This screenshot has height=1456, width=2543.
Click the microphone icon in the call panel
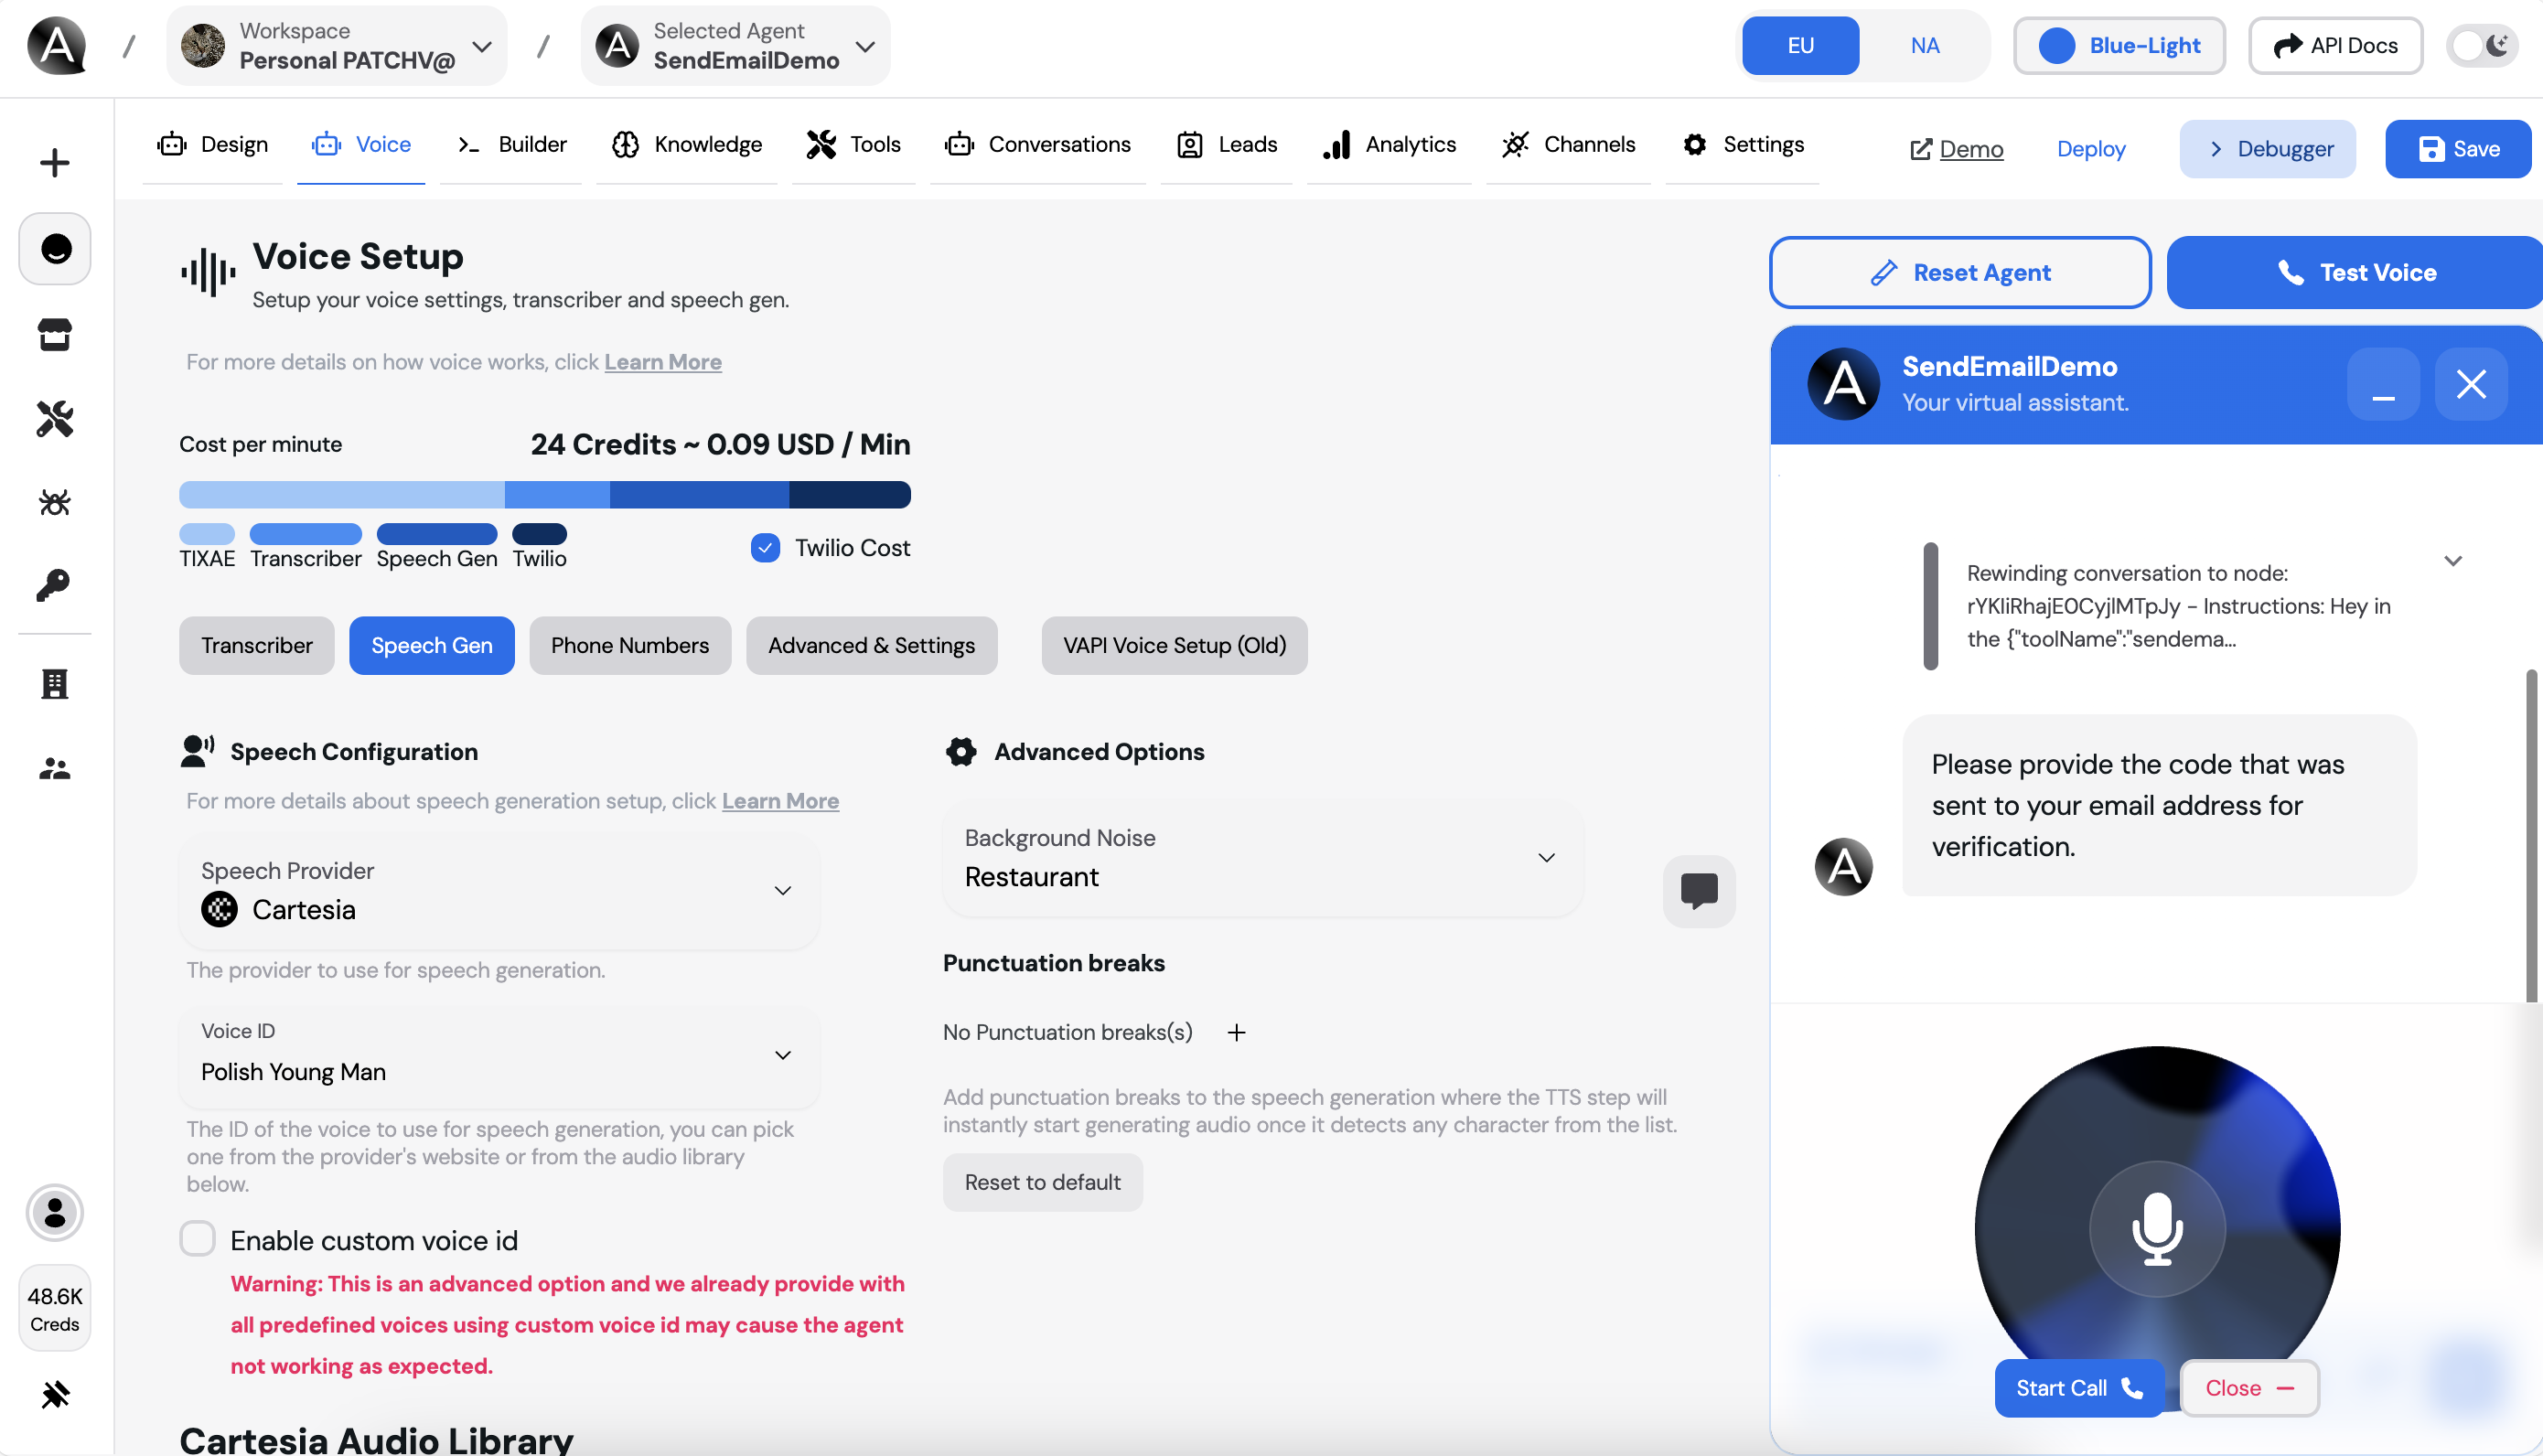coord(2157,1229)
